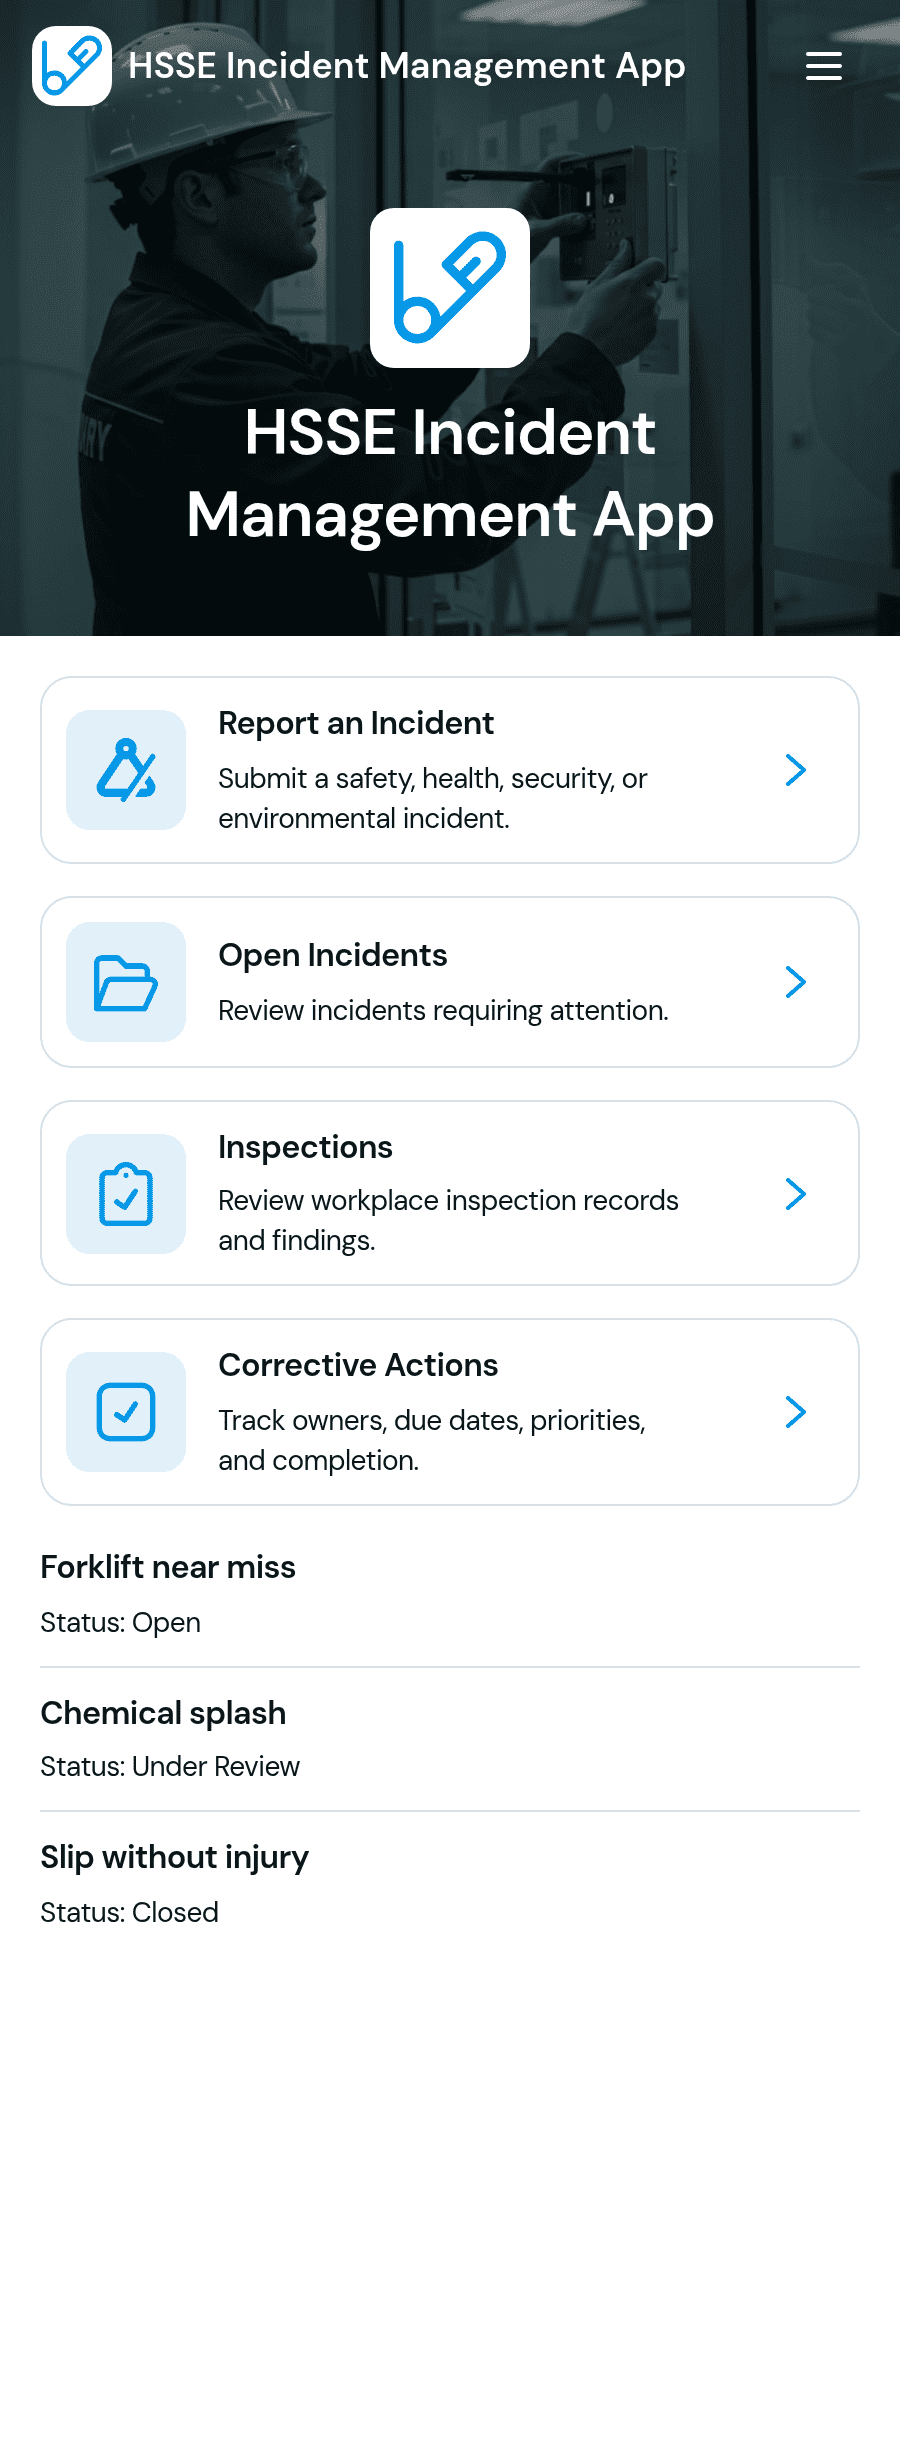Expand Report an Incident chevron arrow

point(796,770)
